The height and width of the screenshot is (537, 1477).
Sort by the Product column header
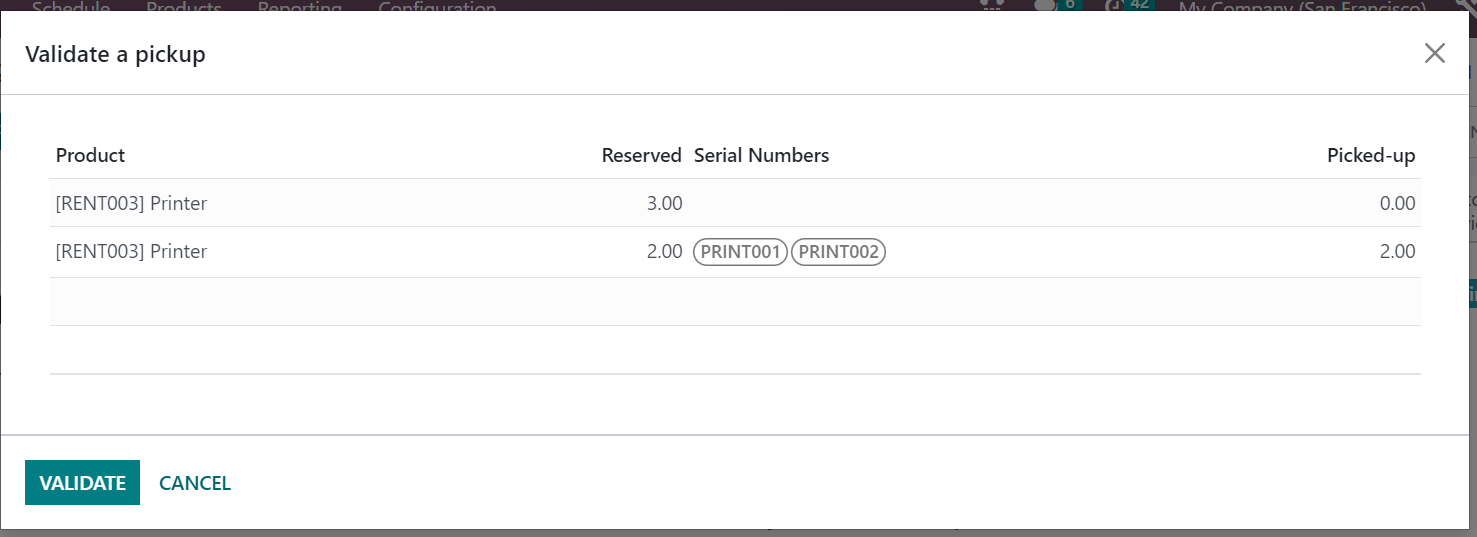pyautogui.click(x=90, y=155)
